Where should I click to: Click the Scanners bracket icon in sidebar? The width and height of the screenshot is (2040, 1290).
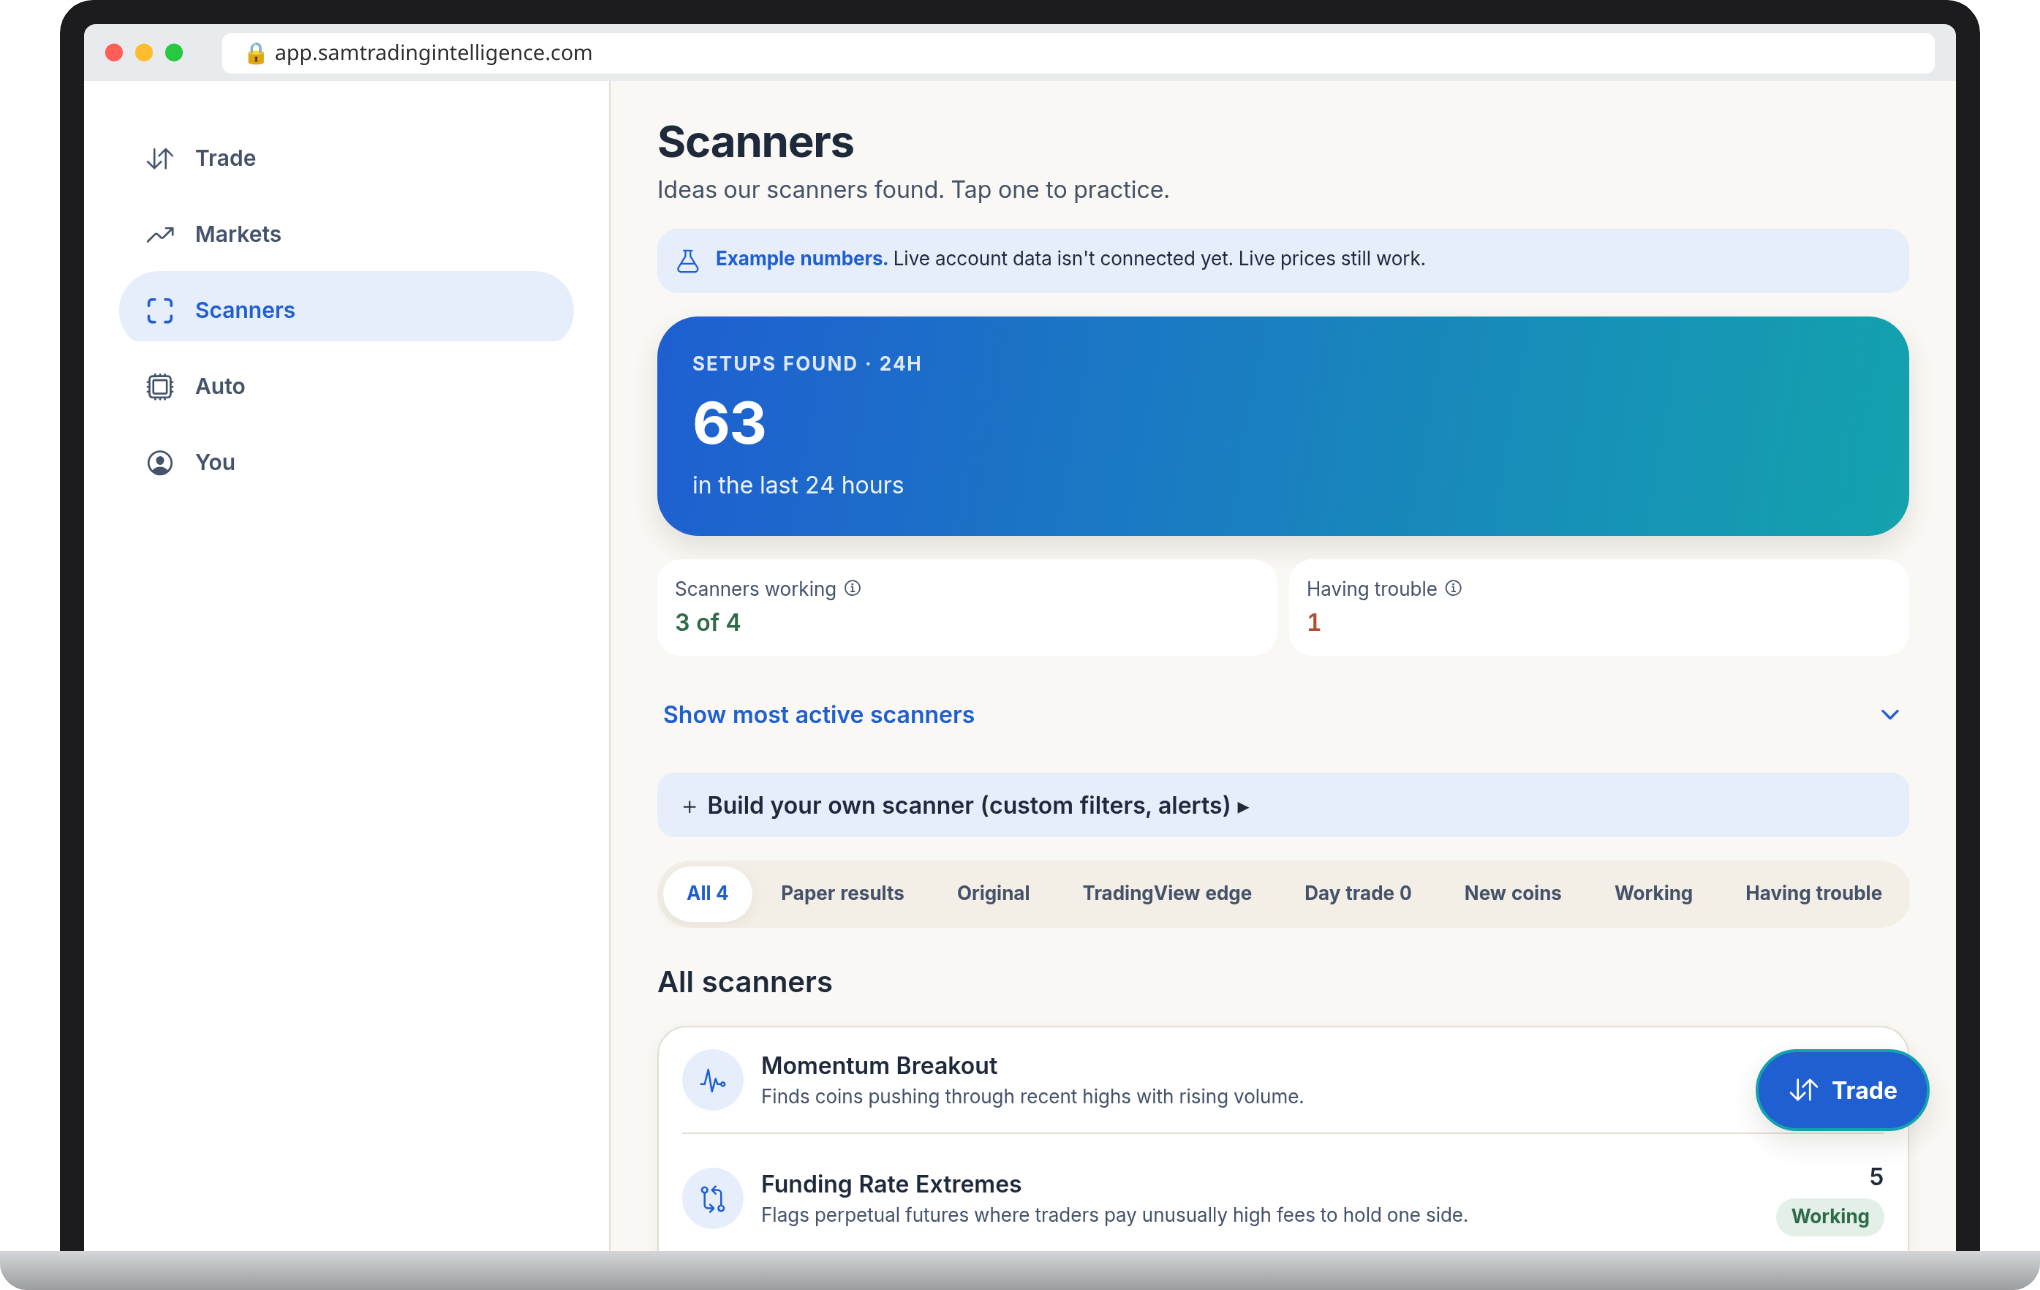pyautogui.click(x=160, y=310)
